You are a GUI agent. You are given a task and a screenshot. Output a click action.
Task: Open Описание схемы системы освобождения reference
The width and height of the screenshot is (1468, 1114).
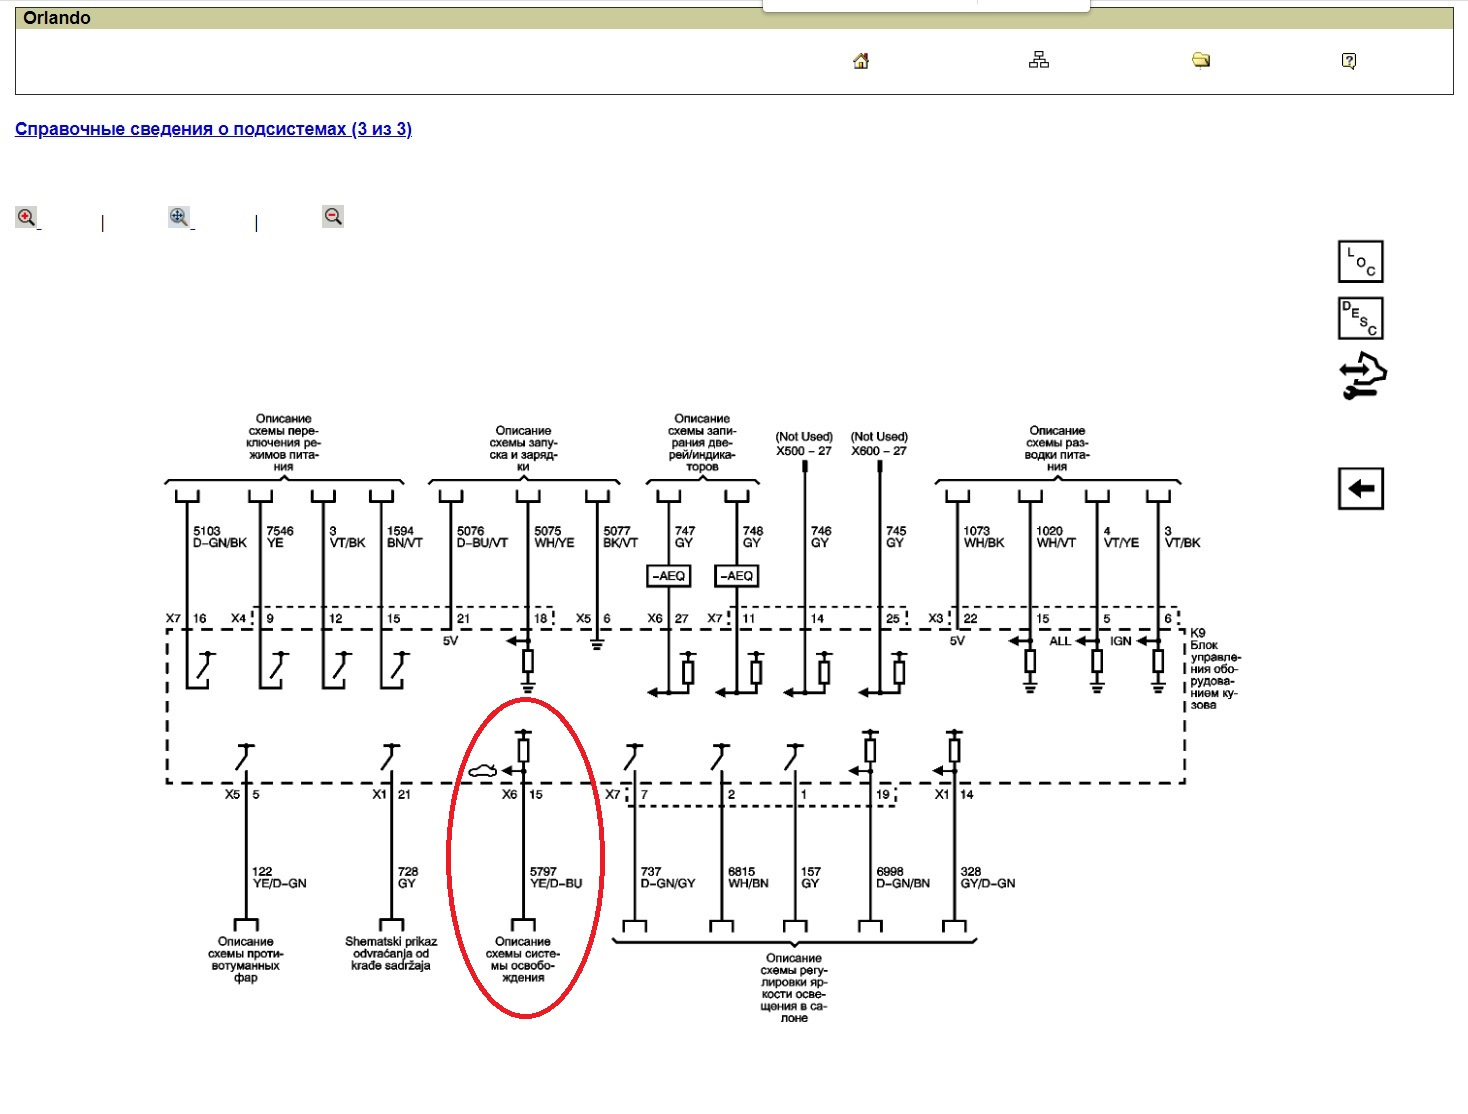click(523, 960)
